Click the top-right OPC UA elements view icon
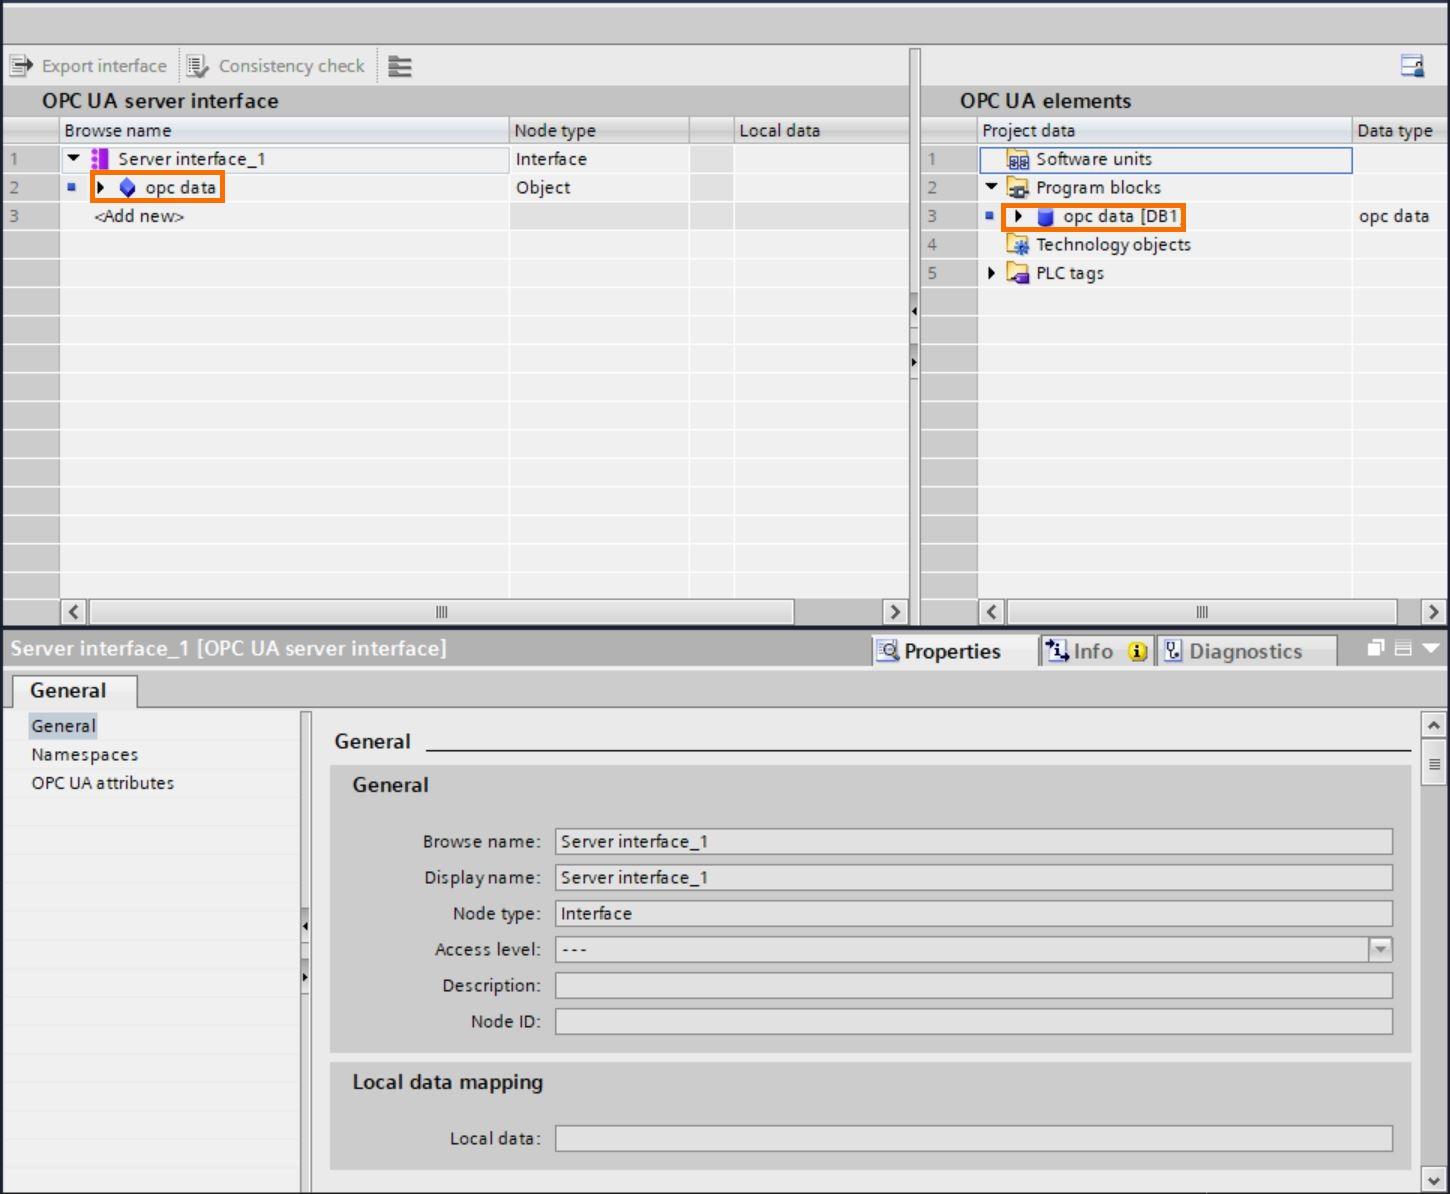Image resolution: width=1450 pixels, height=1194 pixels. [x=1412, y=66]
